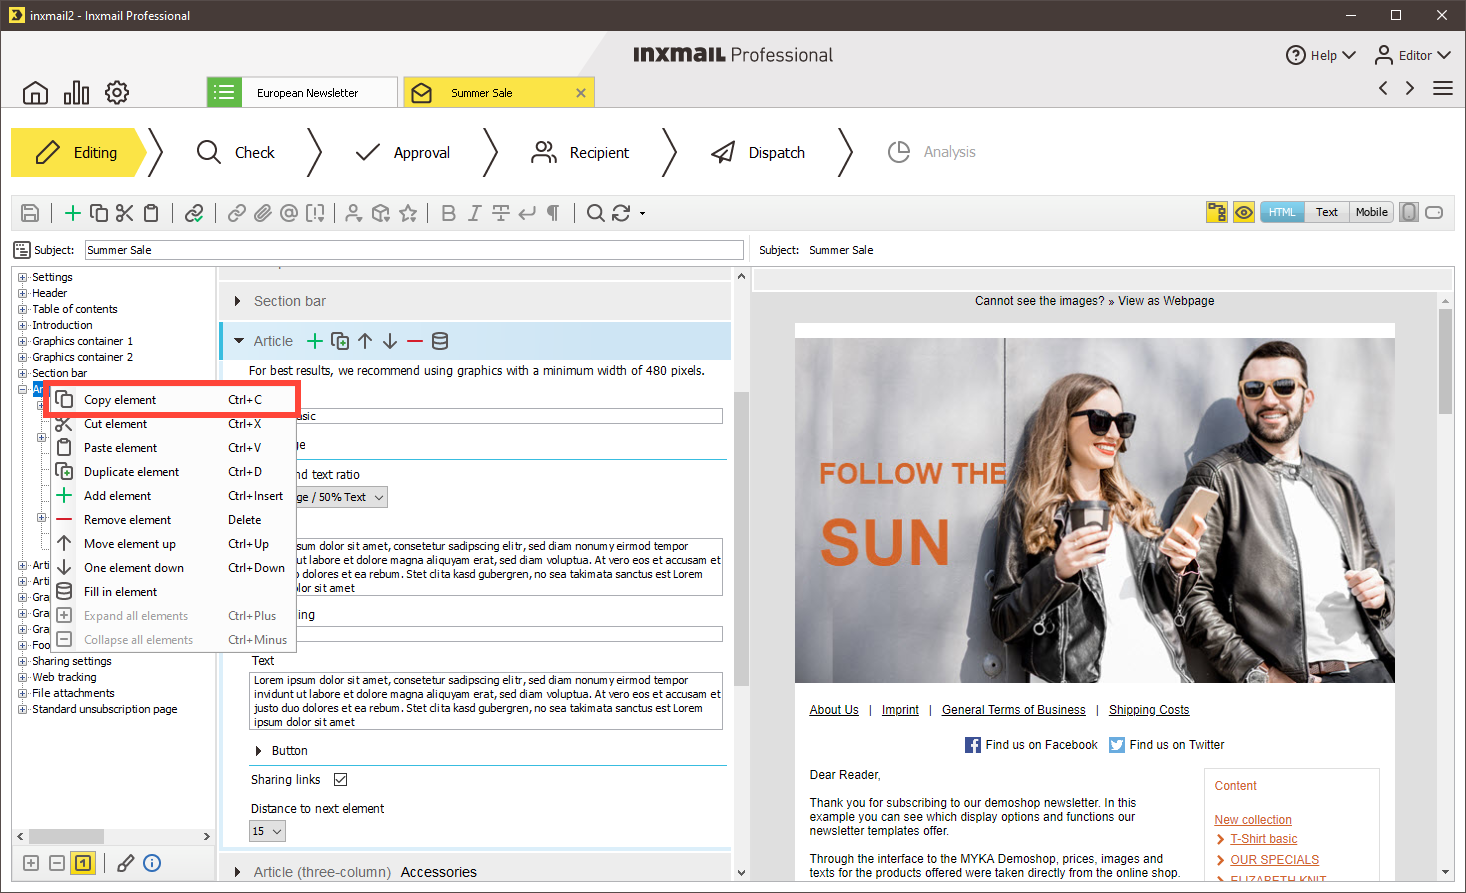Toggle the eye preview button
Viewport: 1466px width, 893px height.
click(x=1244, y=212)
